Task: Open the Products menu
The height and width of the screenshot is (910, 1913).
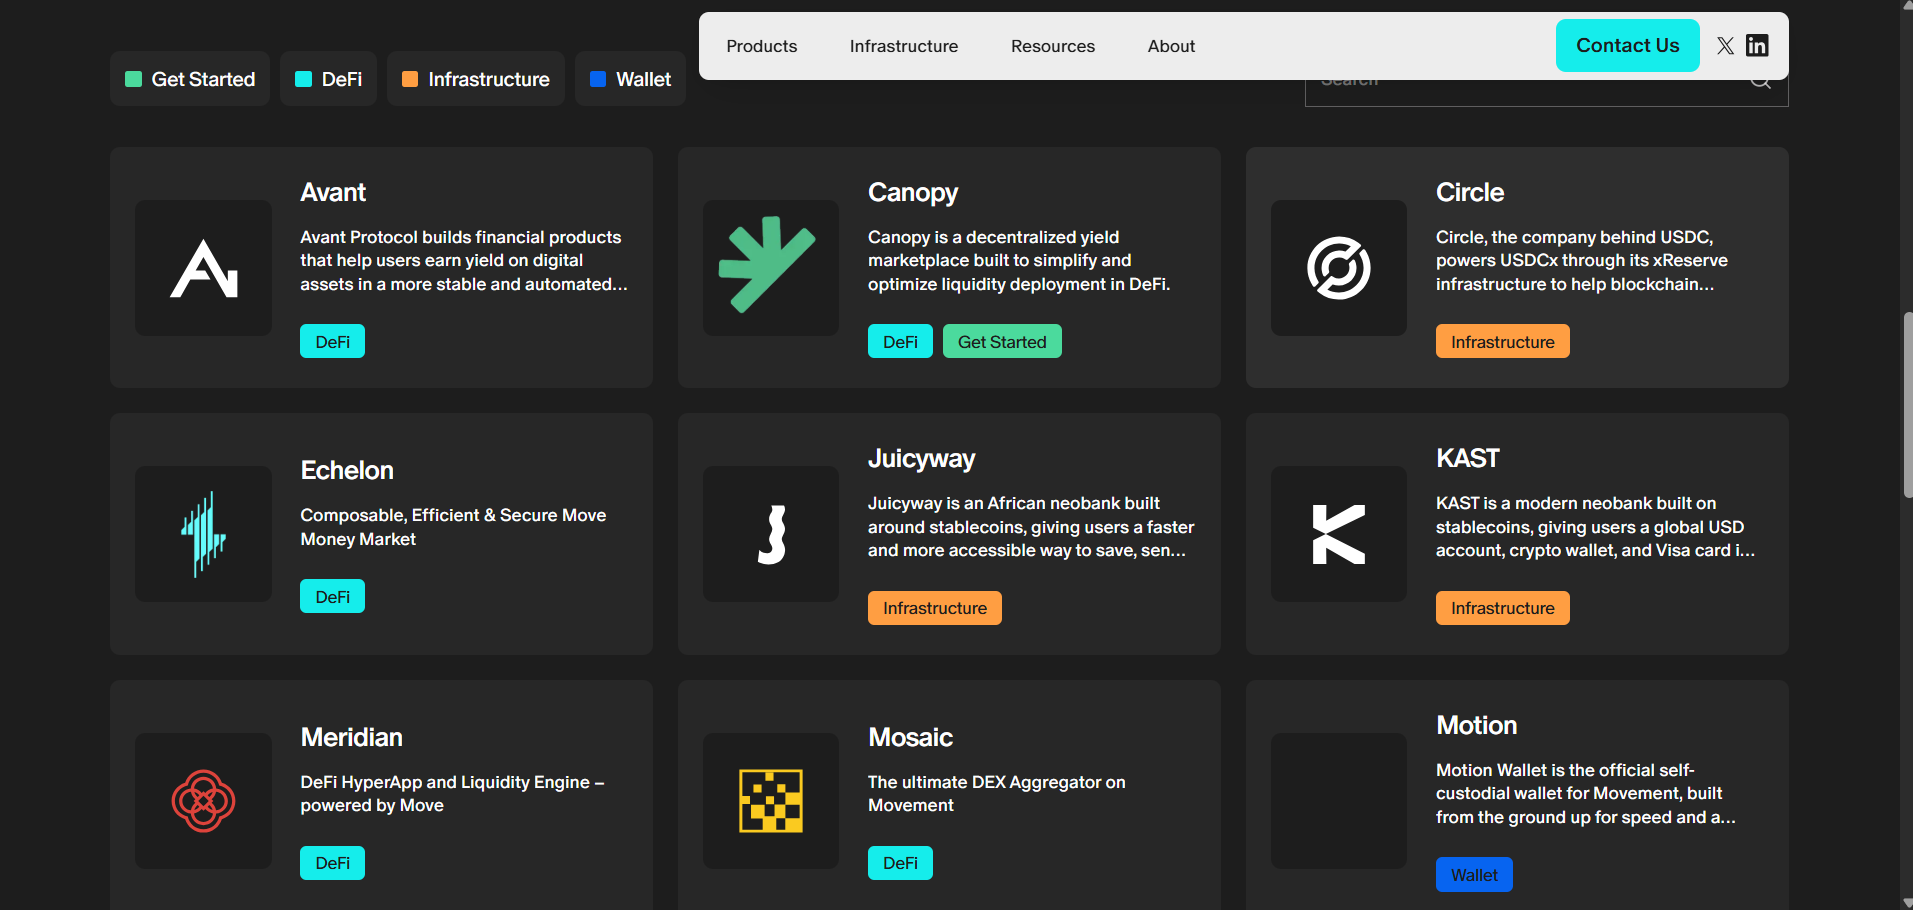Action: tap(762, 46)
